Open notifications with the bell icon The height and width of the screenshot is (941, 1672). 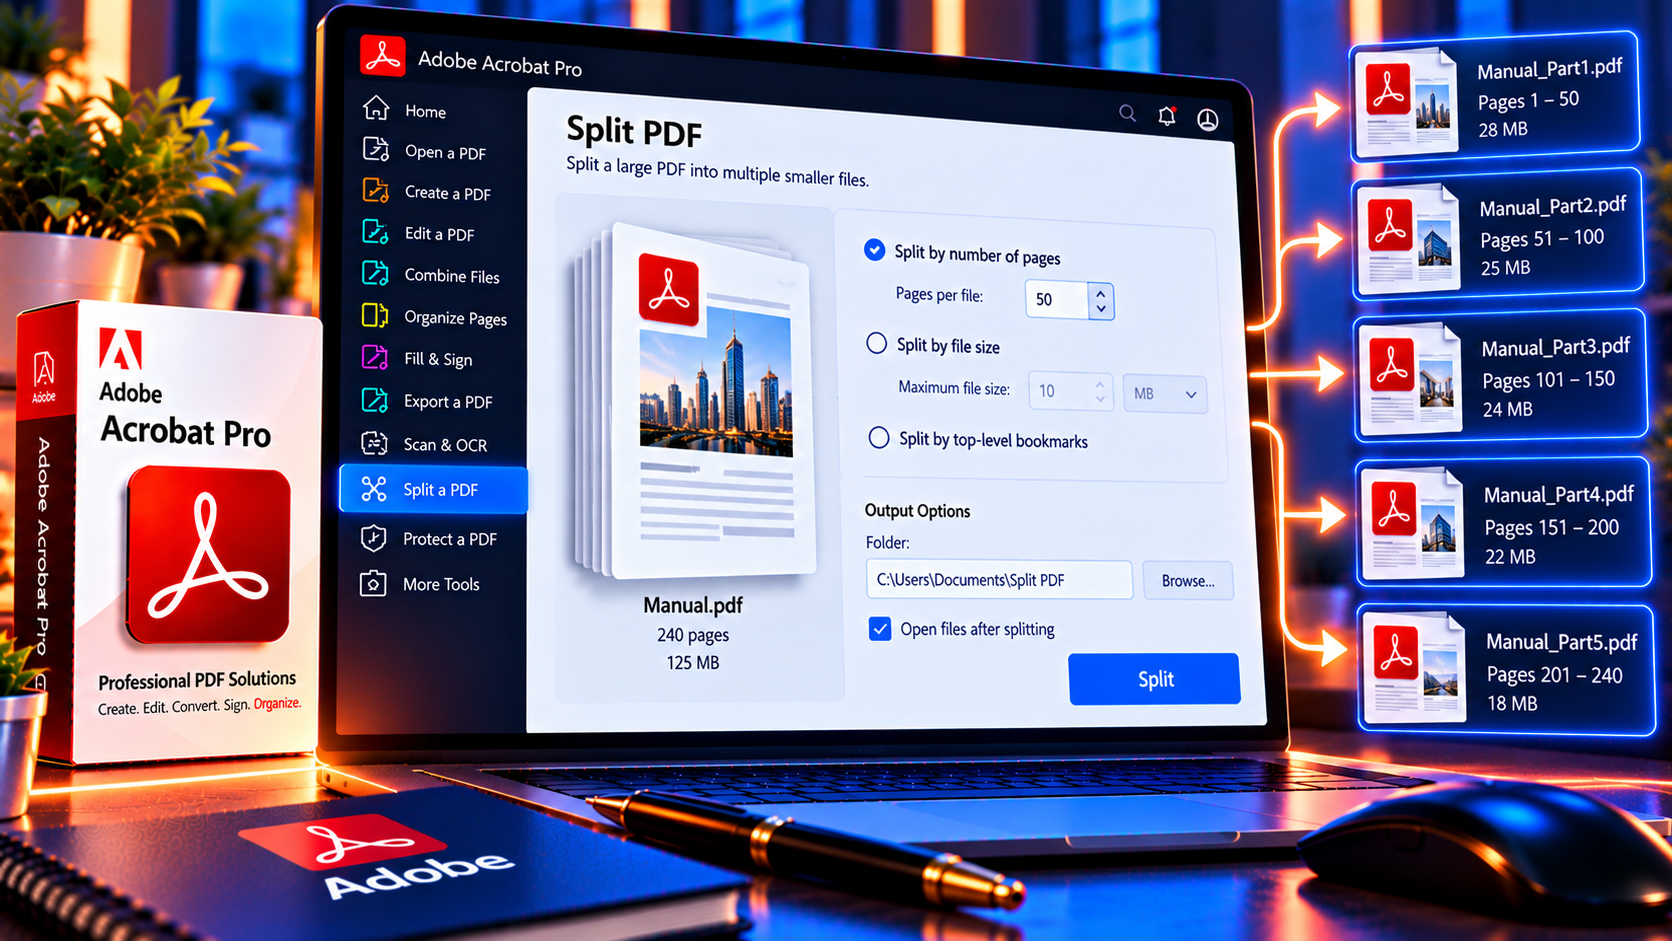1167,116
